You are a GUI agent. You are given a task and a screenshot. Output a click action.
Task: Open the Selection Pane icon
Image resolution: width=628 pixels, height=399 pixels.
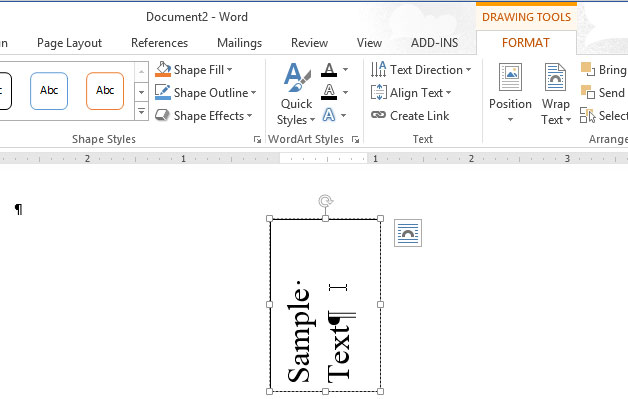tap(588, 115)
